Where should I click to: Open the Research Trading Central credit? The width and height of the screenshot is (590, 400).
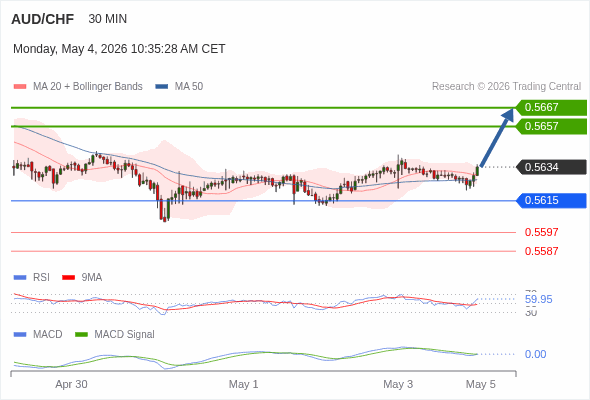coord(506,87)
